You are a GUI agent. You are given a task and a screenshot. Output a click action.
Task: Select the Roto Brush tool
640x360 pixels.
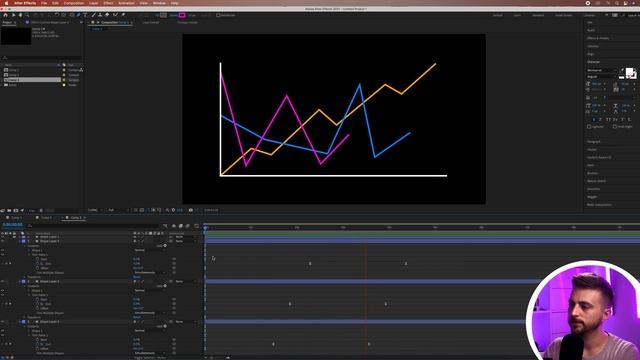click(116, 15)
